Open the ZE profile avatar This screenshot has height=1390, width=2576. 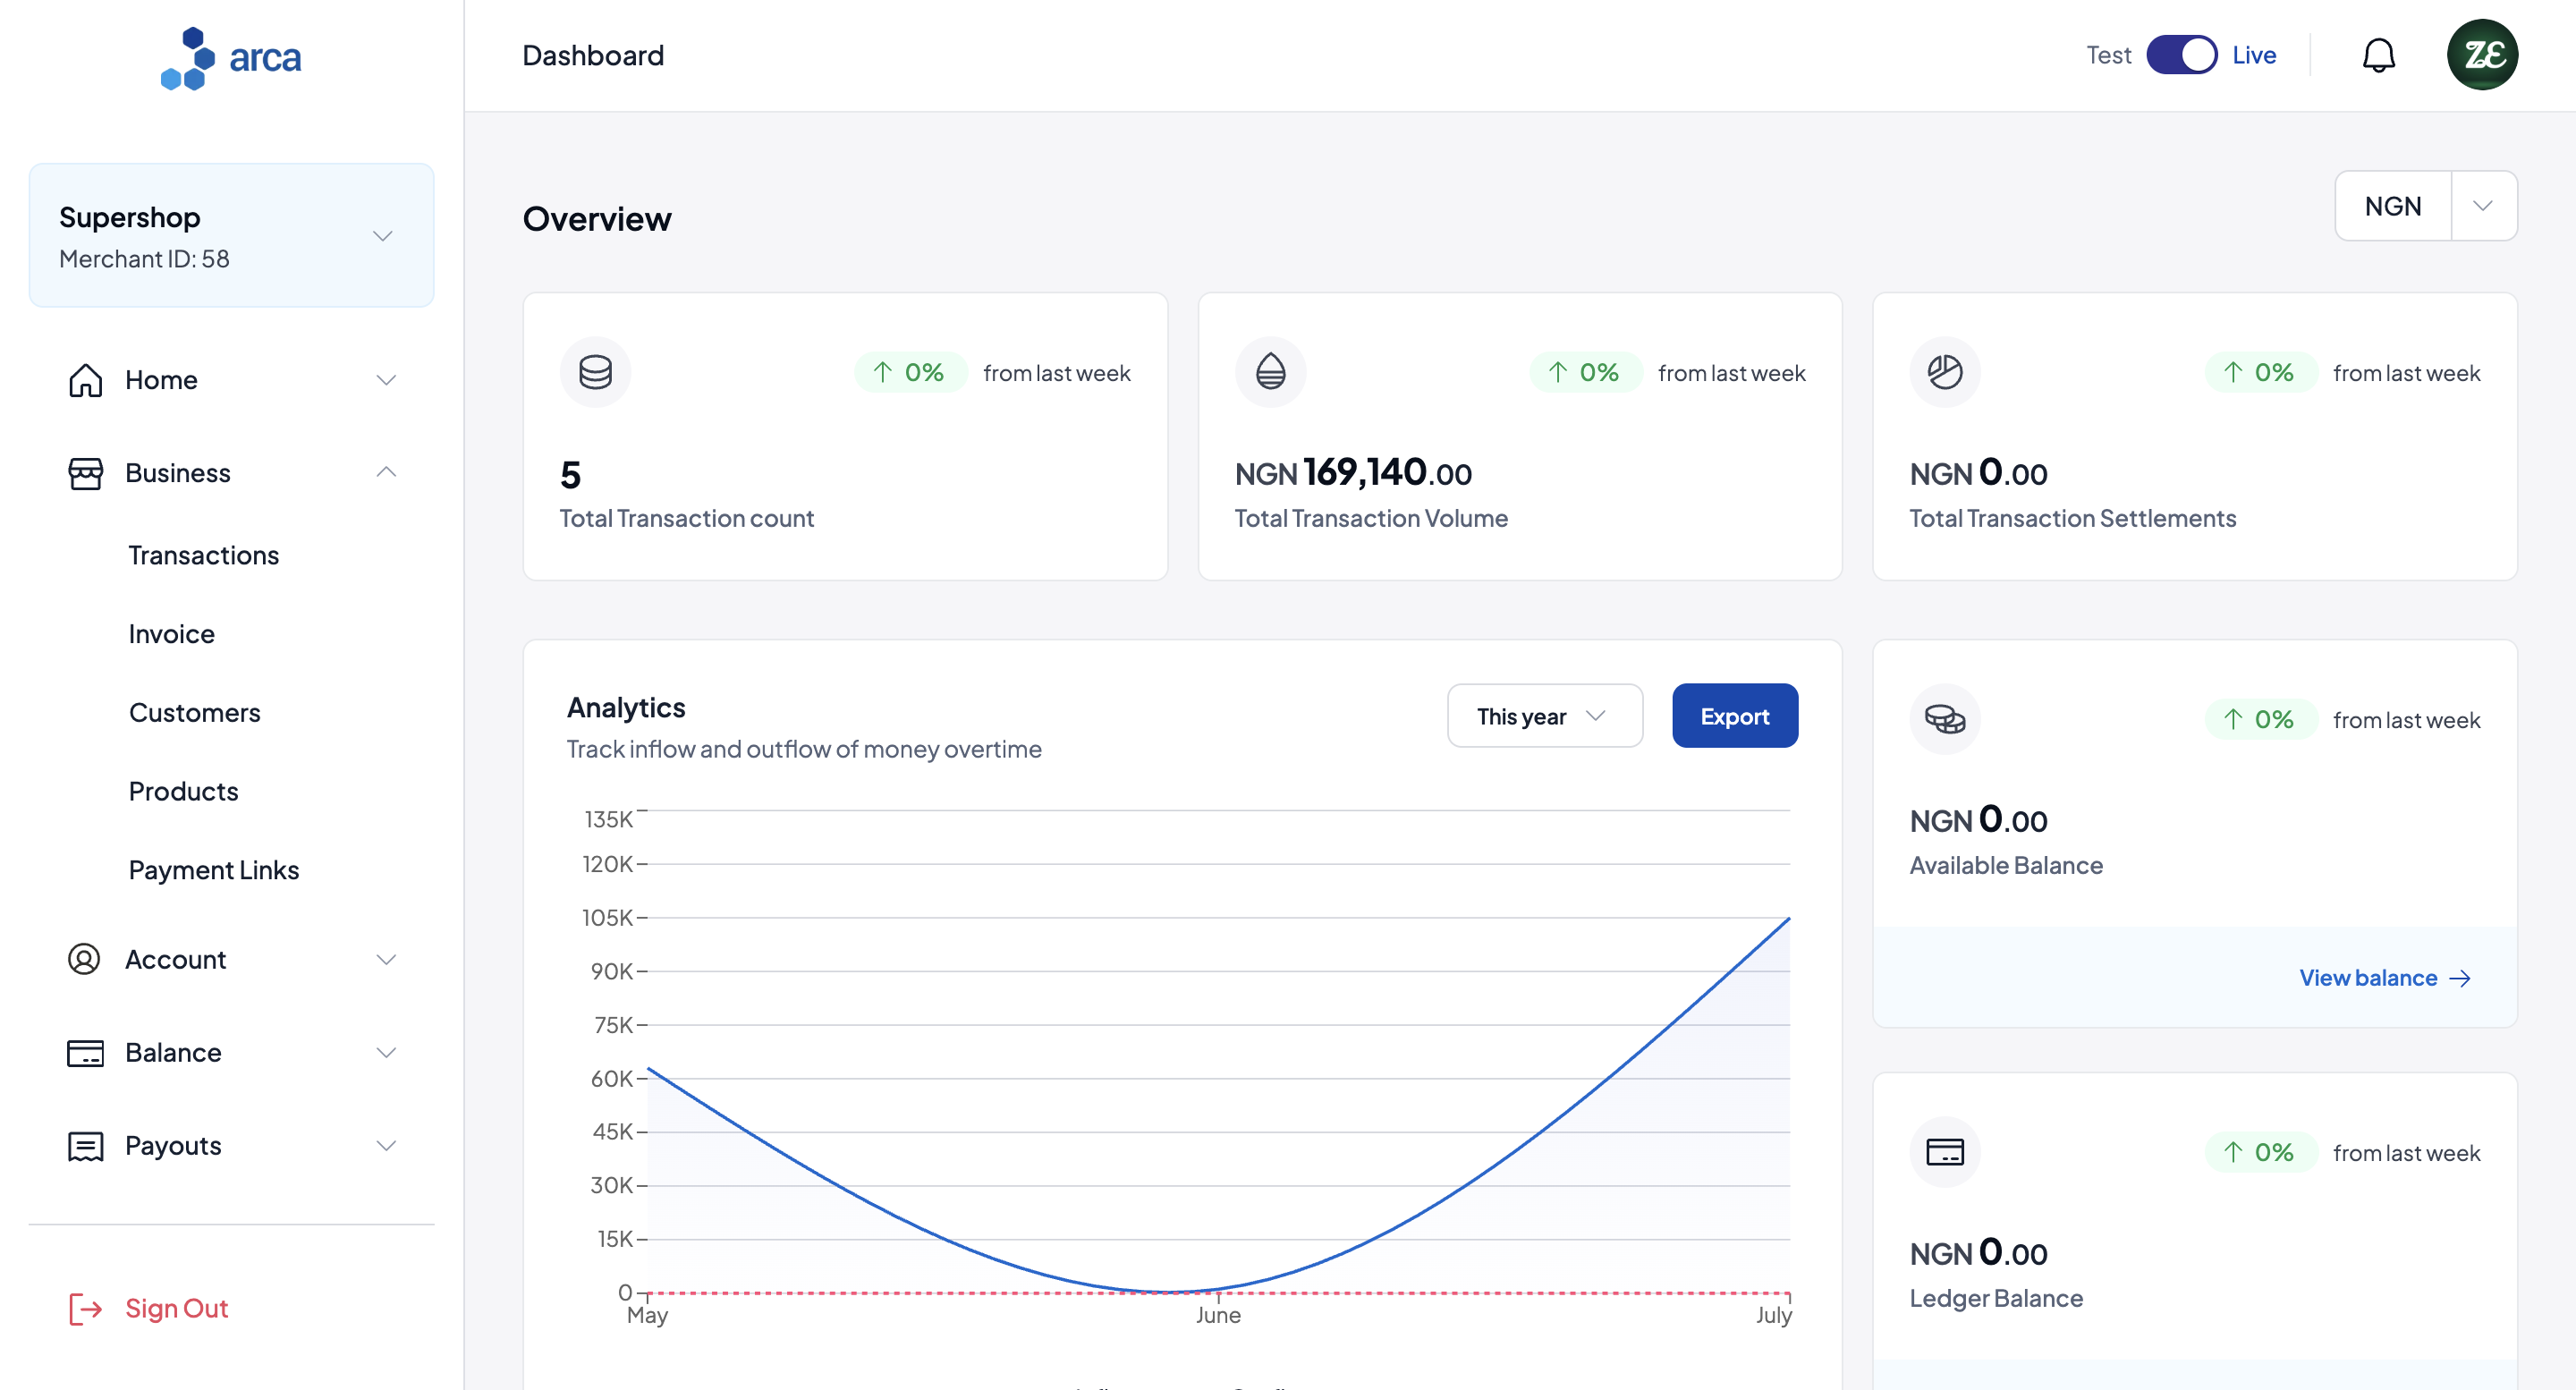[x=2482, y=55]
